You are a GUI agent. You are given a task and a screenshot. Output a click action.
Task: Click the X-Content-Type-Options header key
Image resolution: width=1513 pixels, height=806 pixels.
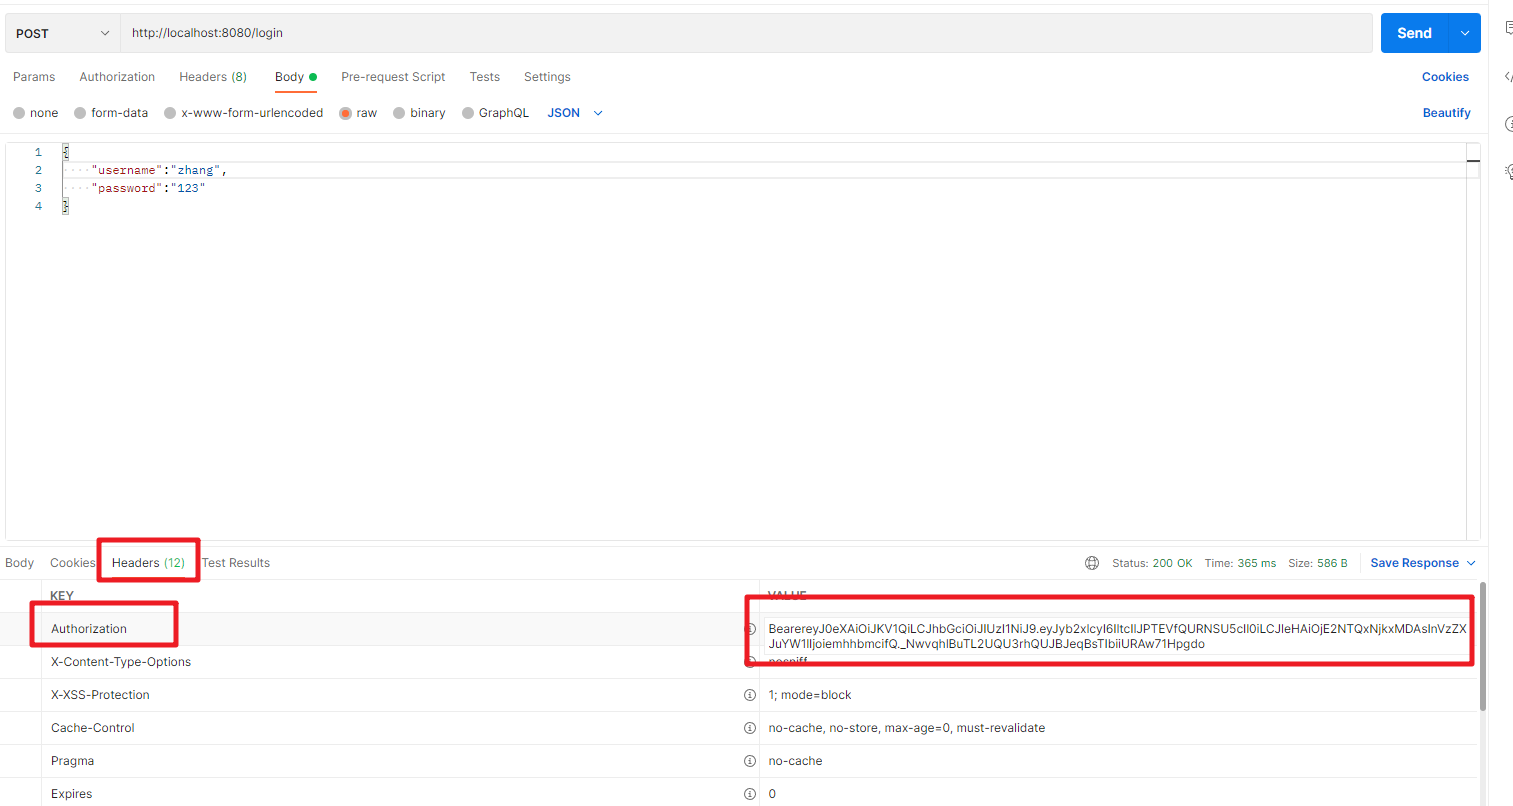tap(121, 662)
